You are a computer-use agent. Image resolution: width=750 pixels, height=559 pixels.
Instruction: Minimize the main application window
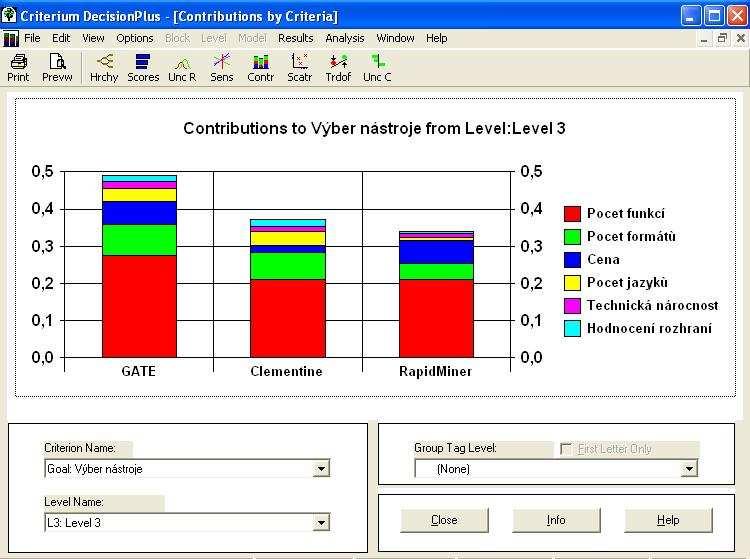690,16
